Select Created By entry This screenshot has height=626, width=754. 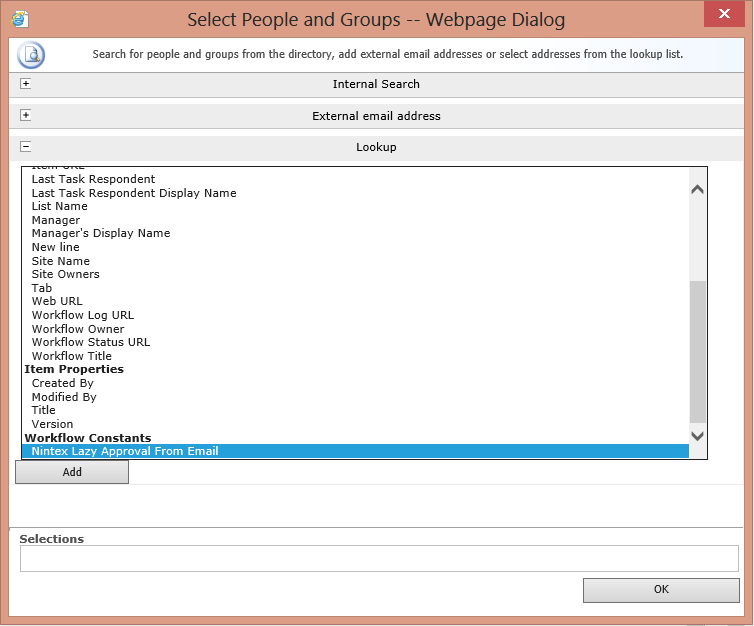tap(63, 383)
